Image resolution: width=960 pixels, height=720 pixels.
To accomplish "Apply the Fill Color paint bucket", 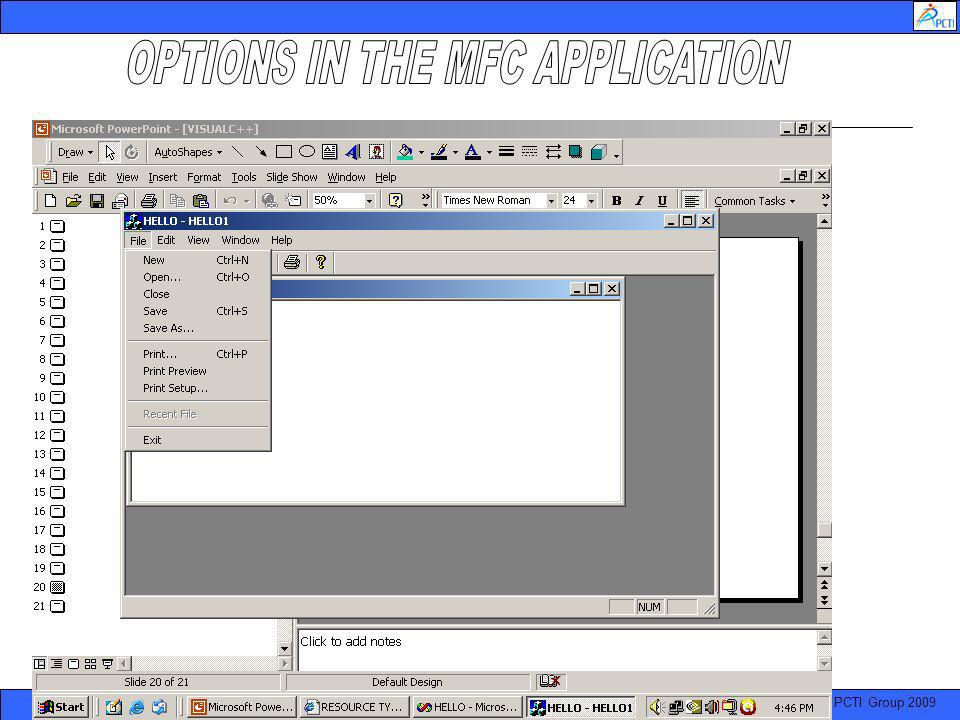I will pyautogui.click(x=405, y=152).
